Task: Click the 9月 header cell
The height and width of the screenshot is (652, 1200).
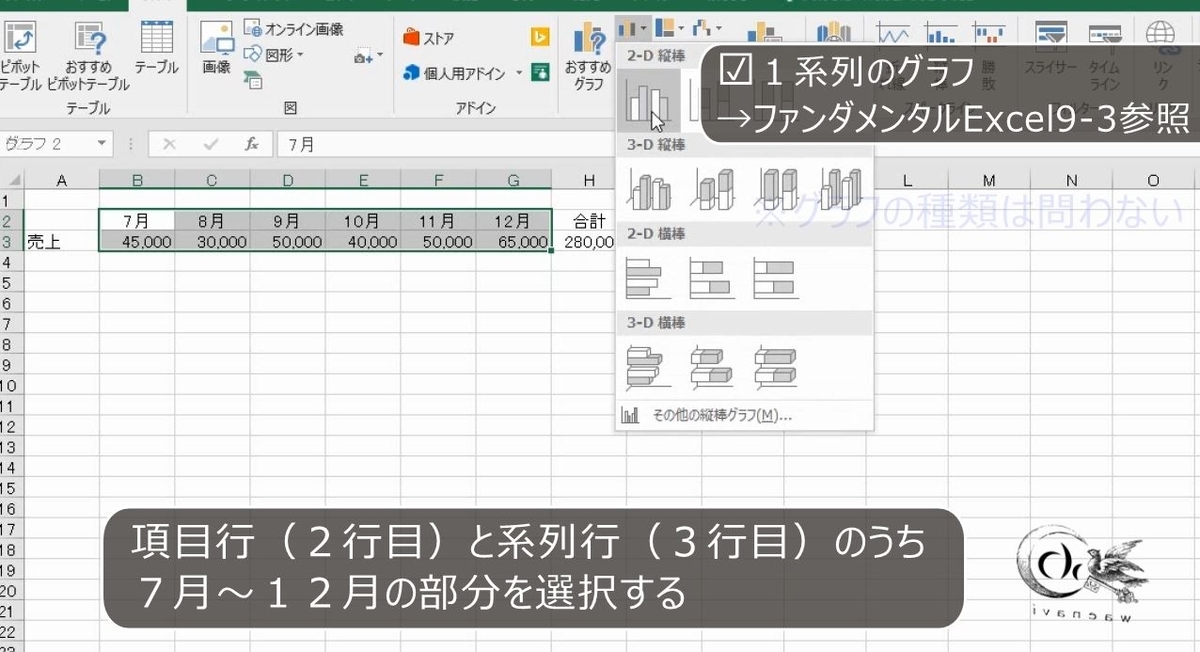Action: click(x=288, y=220)
